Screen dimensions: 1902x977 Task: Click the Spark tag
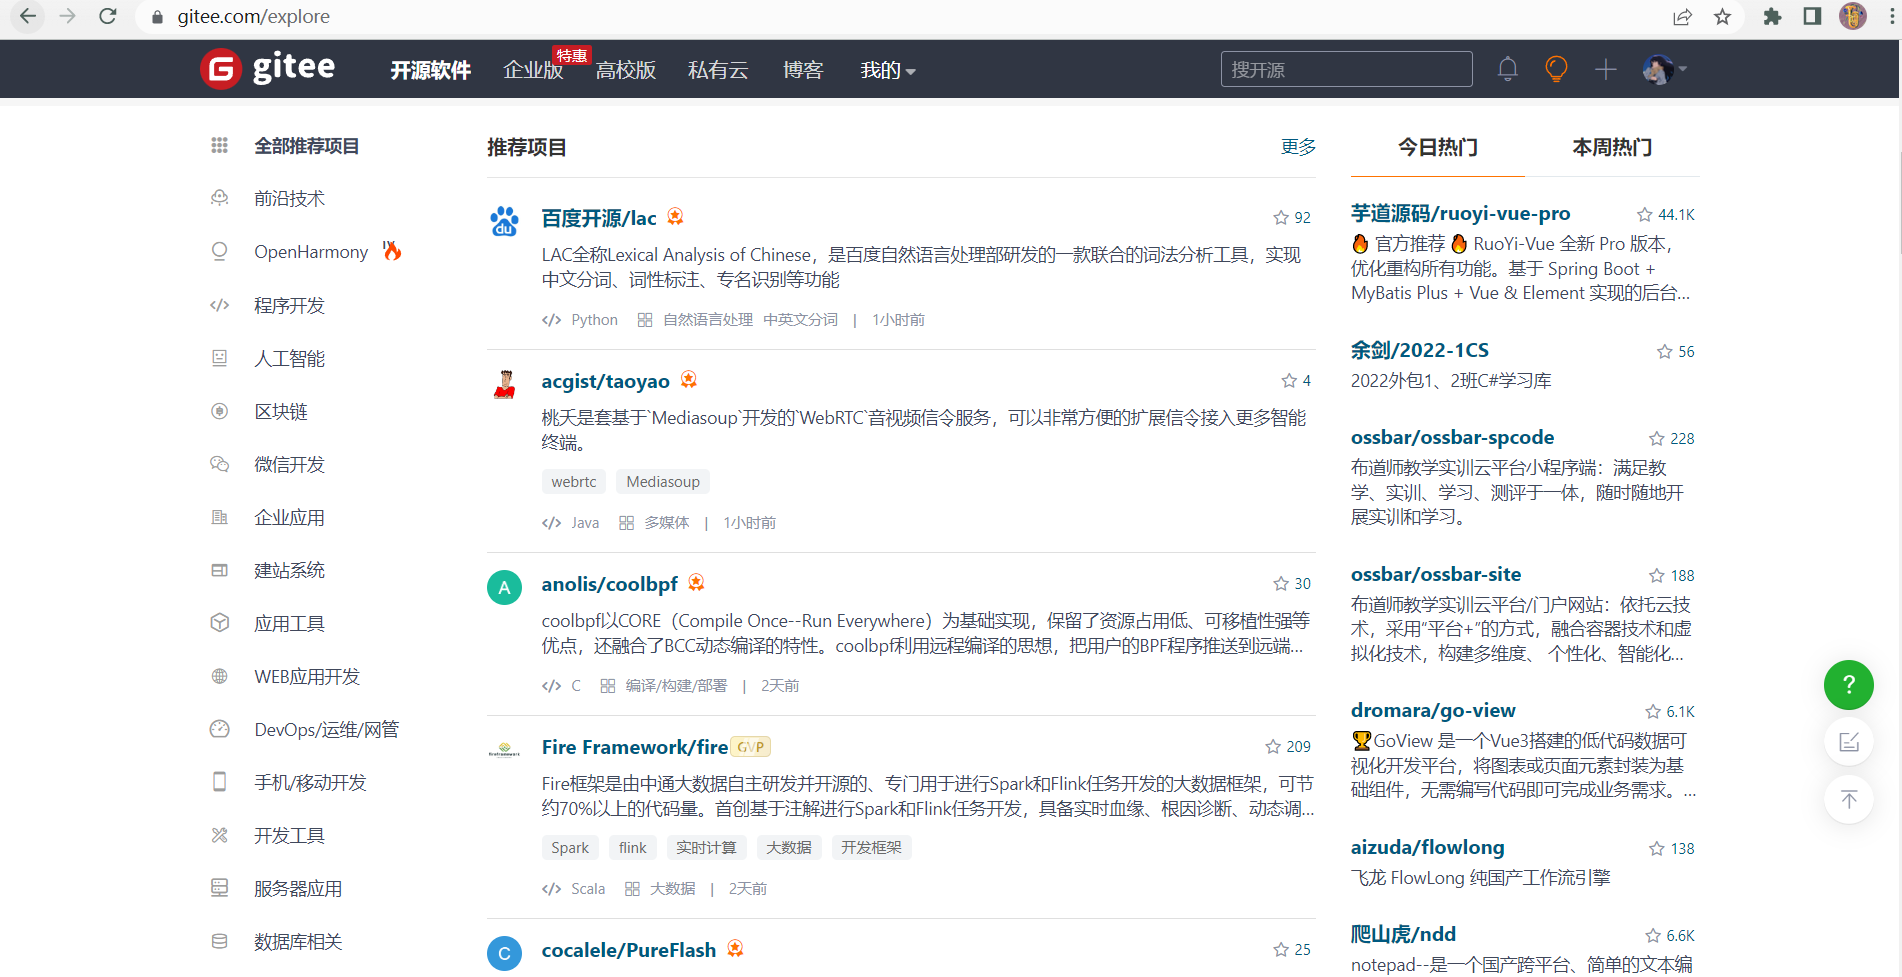[570, 847]
